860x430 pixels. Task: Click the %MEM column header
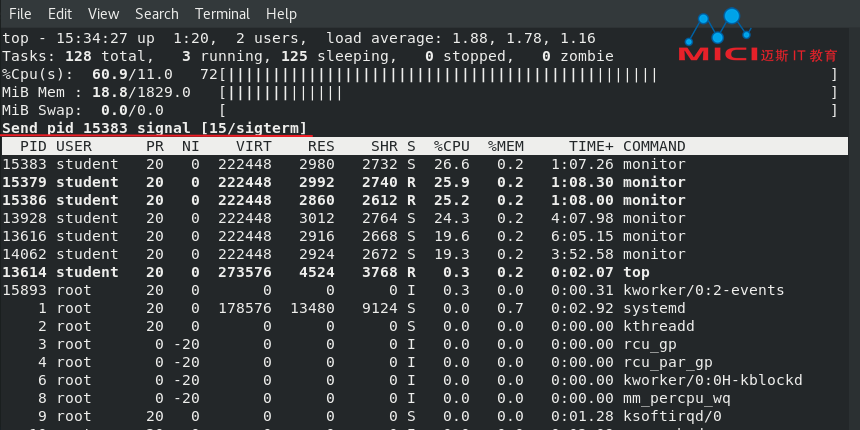point(506,146)
